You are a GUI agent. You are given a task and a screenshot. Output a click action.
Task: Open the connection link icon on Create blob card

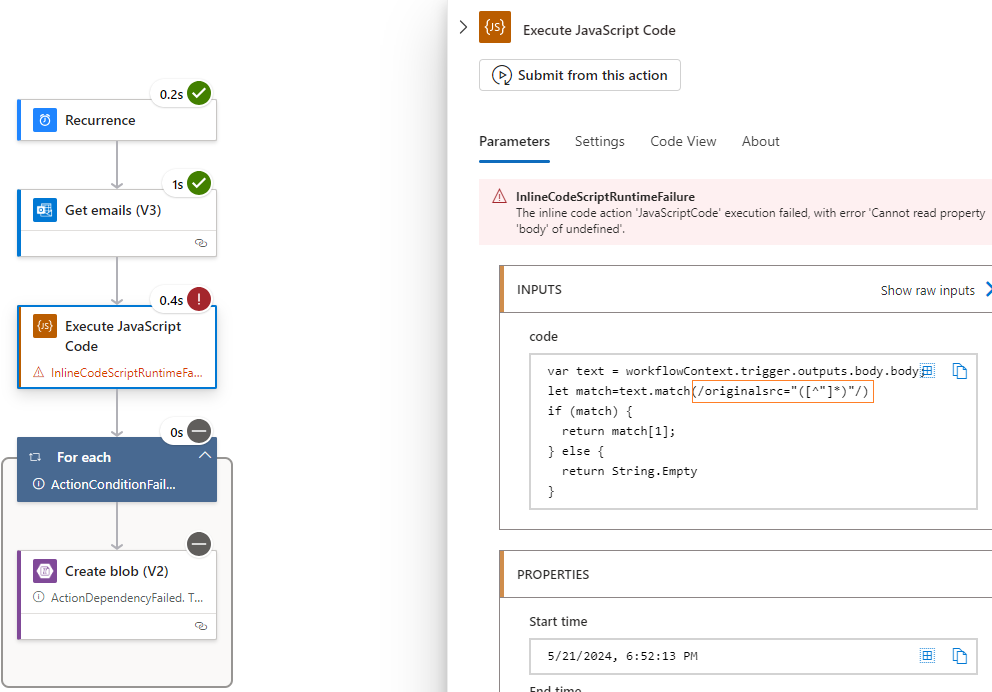[x=201, y=626]
